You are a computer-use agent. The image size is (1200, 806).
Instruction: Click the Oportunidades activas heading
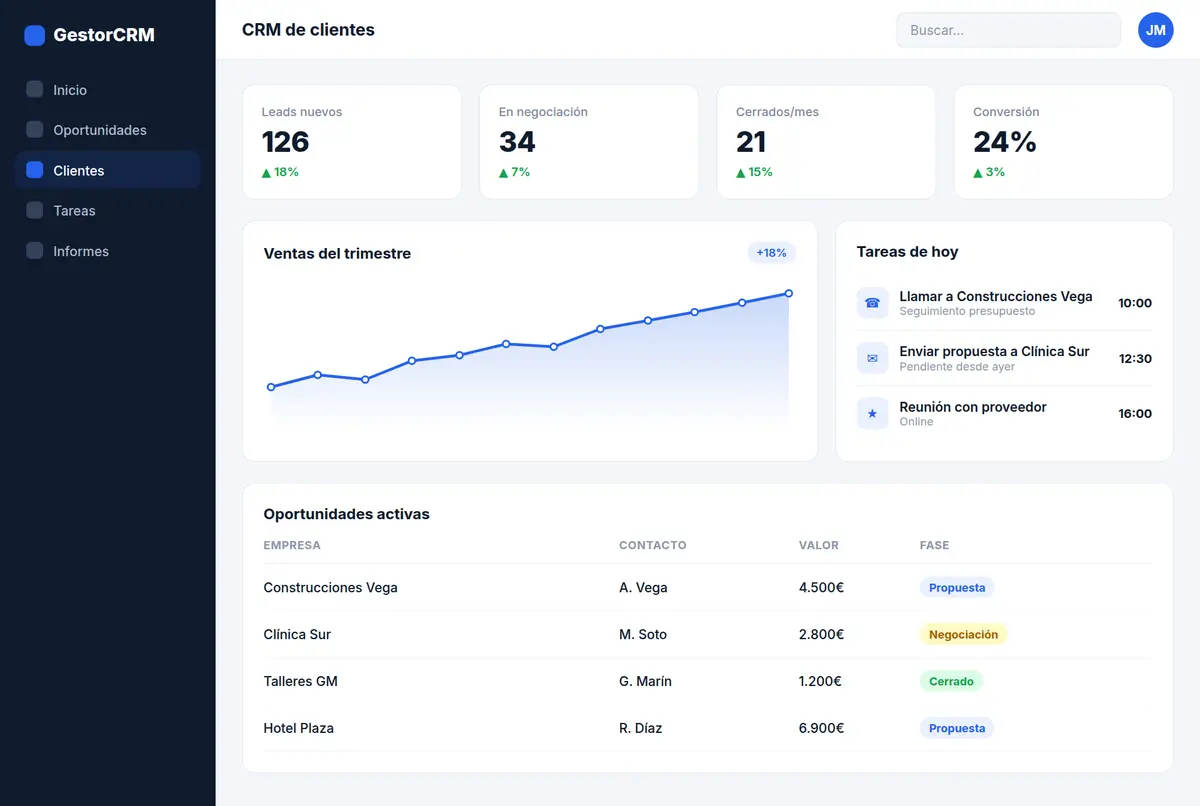[x=346, y=514]
